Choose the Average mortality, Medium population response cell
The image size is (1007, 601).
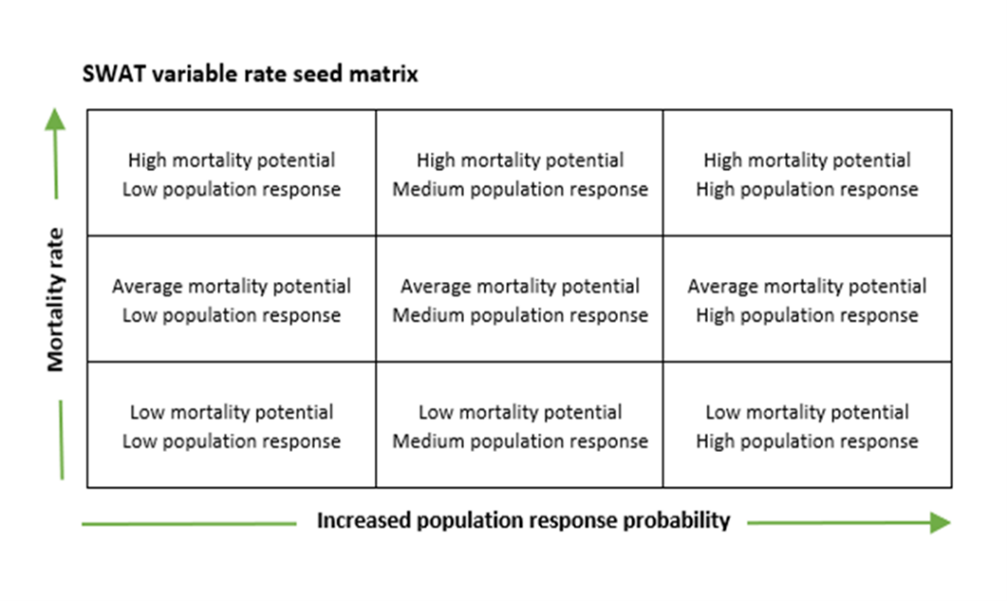pyautogui.click(x=520, y=300)
